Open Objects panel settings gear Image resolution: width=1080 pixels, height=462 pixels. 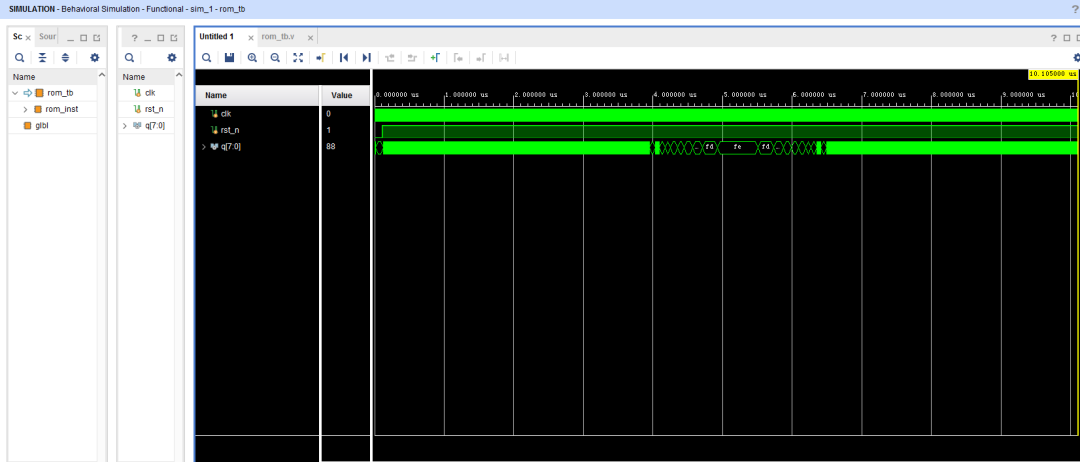(x=172, y=58)
